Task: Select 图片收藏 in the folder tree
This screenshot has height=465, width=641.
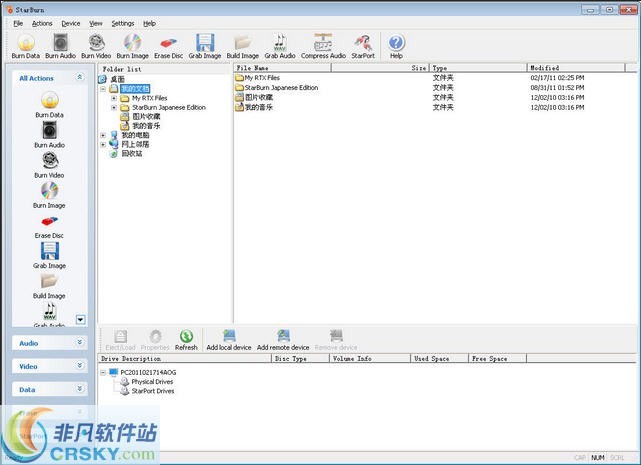Action: [146, 117]
